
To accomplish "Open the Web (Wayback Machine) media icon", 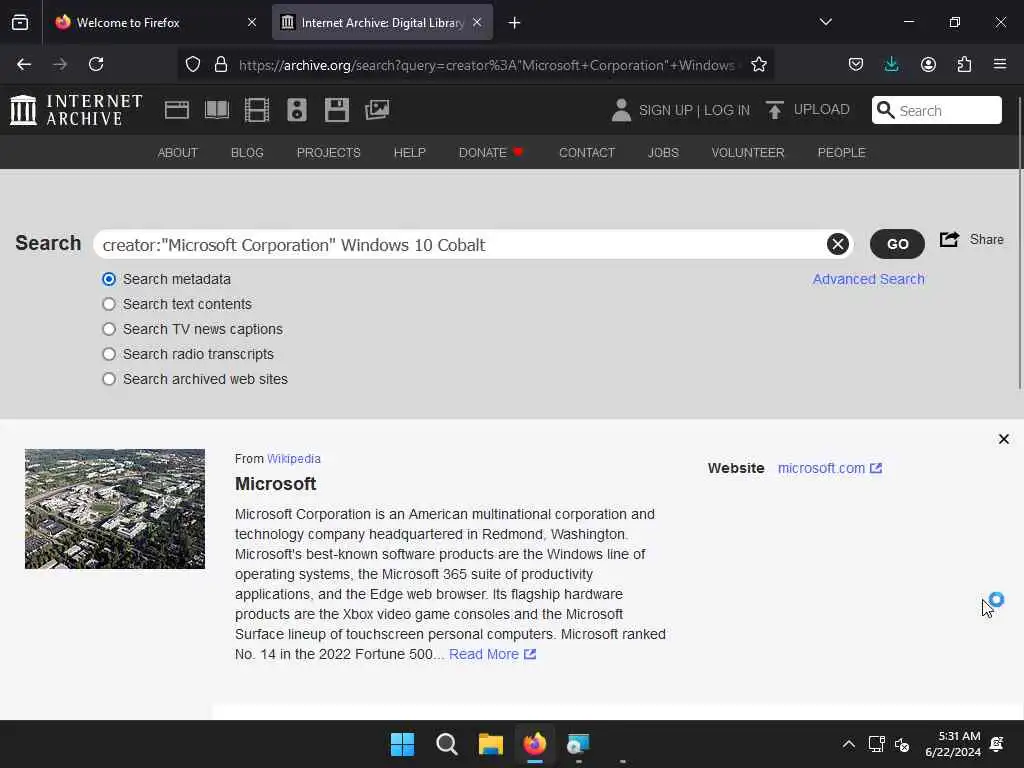I will (177, 110).
